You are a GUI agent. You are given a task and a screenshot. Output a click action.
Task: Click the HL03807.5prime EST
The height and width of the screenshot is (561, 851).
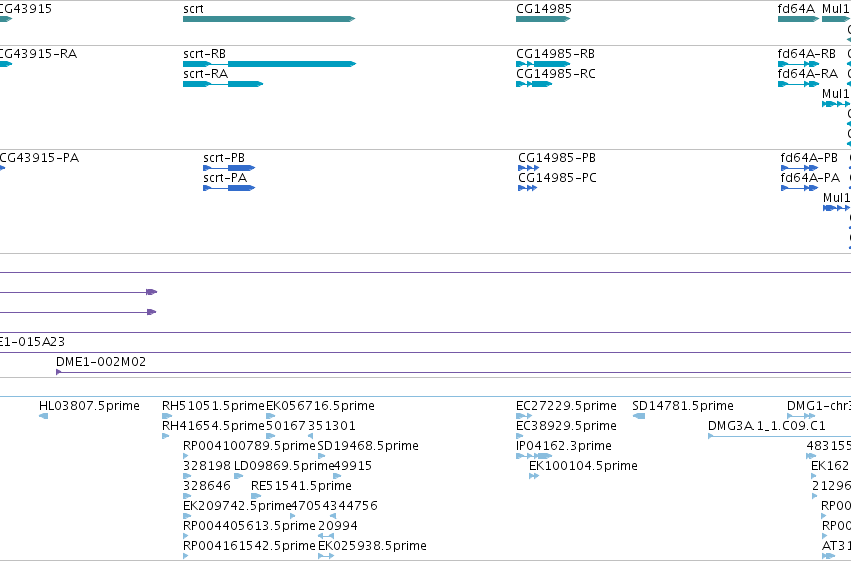(43, 416)
